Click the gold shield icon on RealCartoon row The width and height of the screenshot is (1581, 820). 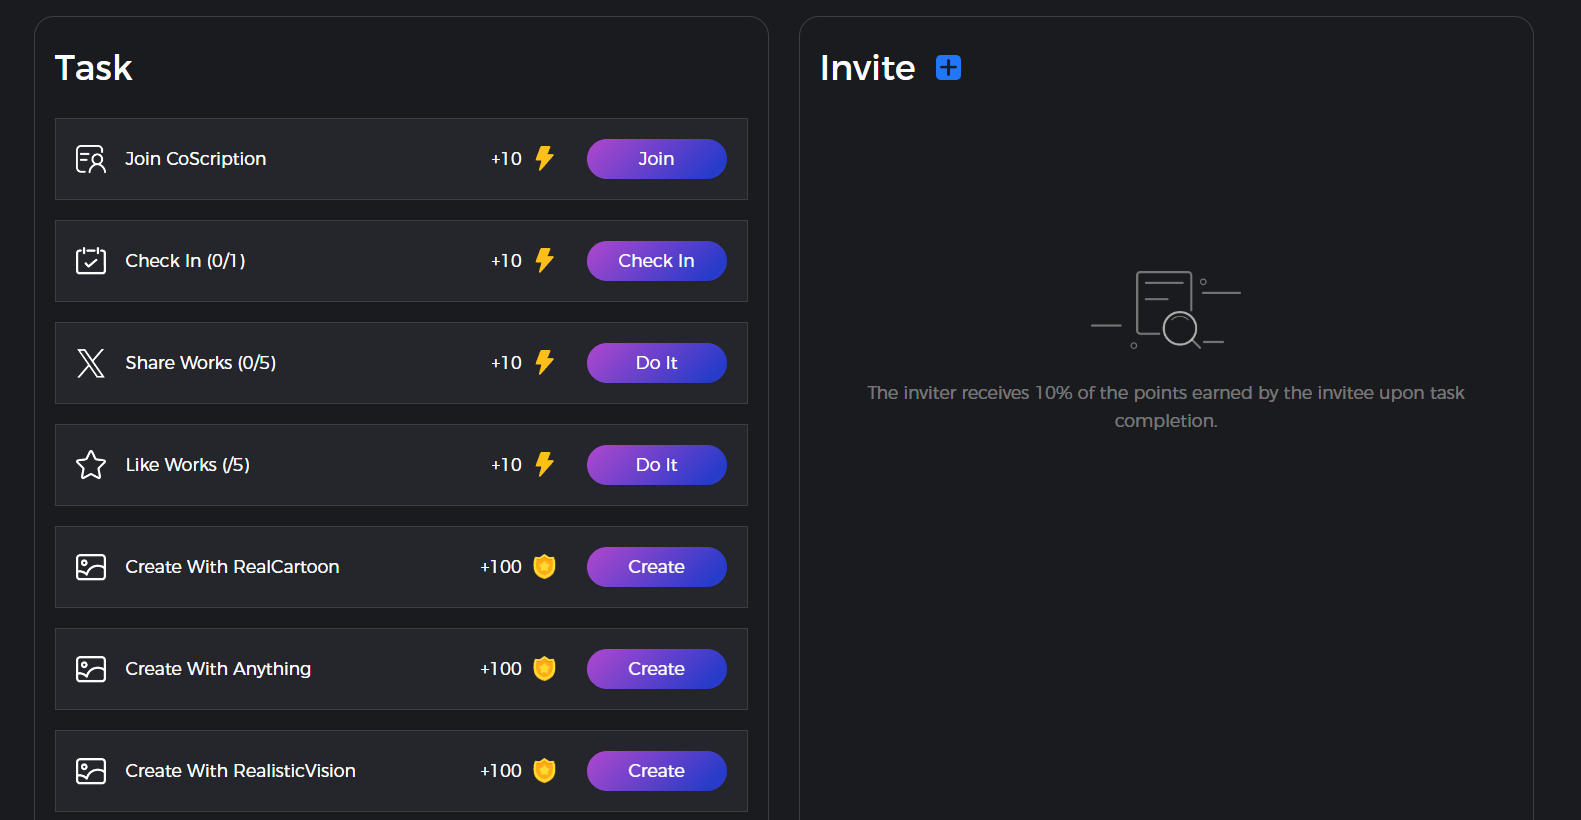tap(543, 566)
